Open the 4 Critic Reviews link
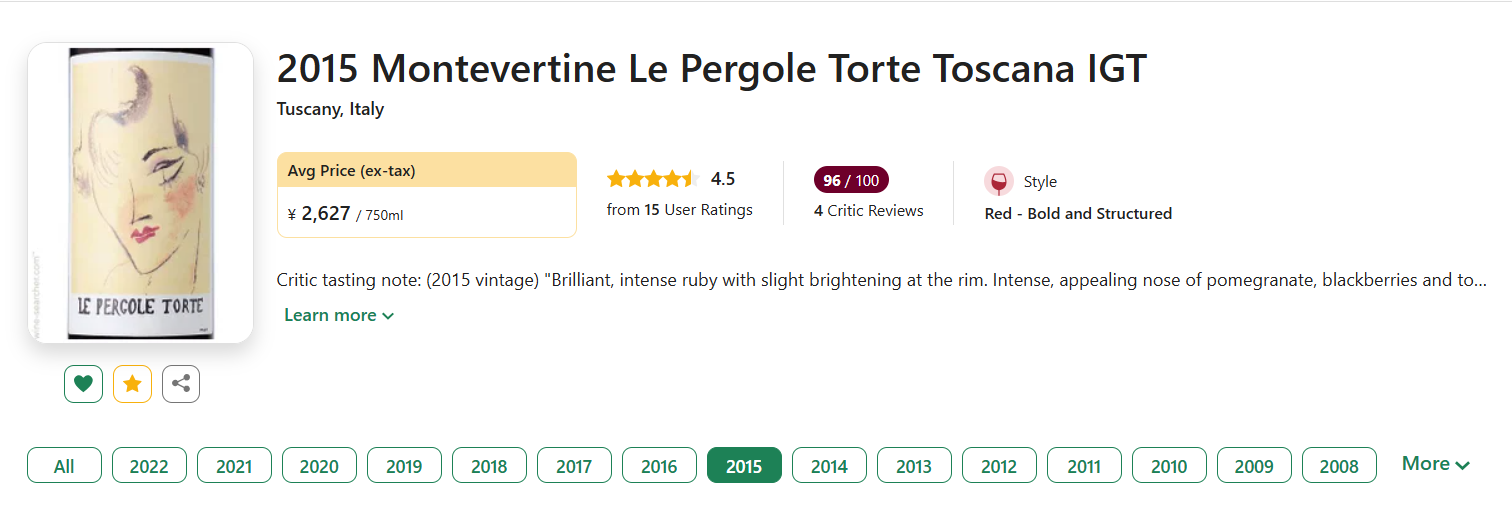 coord(869,211)
